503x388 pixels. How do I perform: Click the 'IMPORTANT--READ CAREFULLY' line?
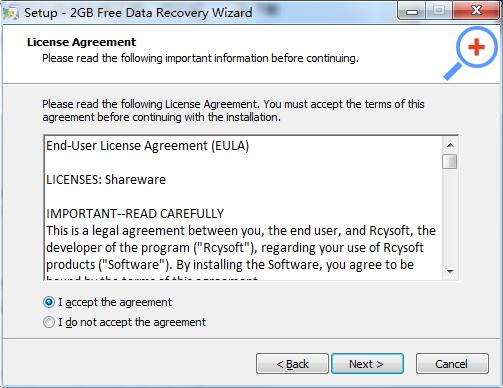tap(135, 214)
